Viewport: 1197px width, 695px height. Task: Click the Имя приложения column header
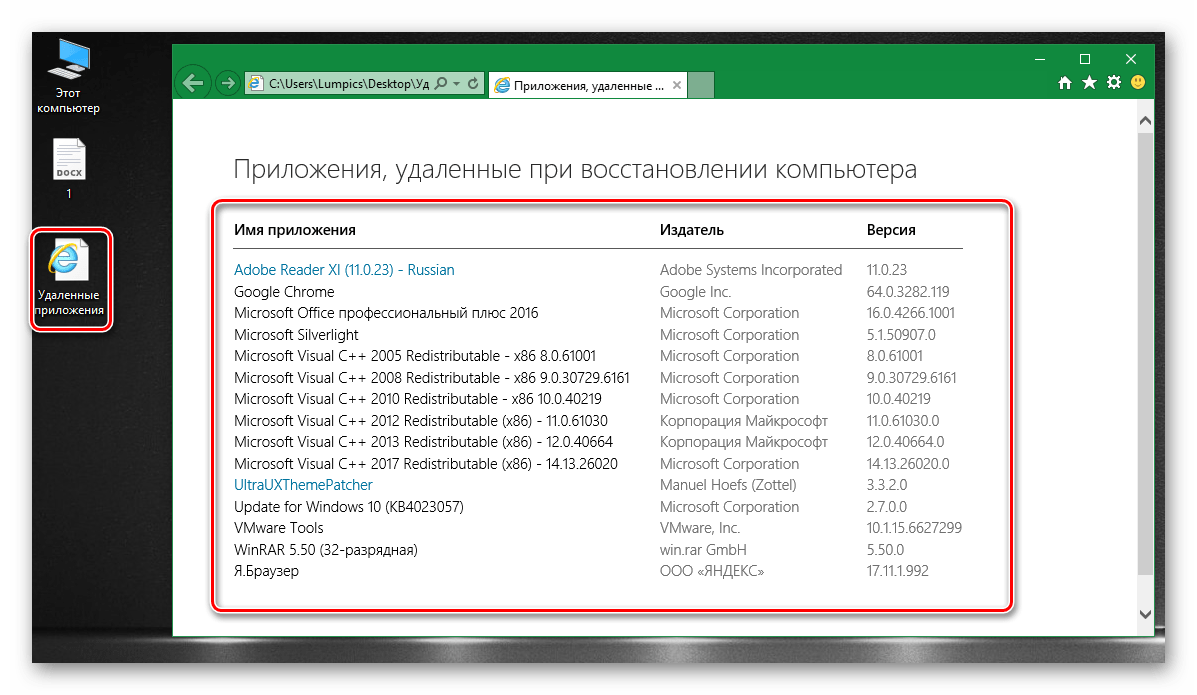click(x=295, y=230)
